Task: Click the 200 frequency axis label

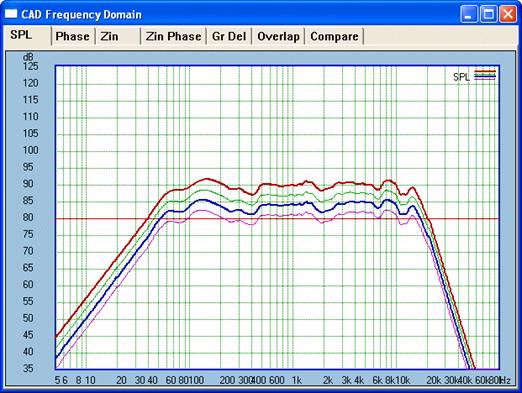Action: point(227,380)
